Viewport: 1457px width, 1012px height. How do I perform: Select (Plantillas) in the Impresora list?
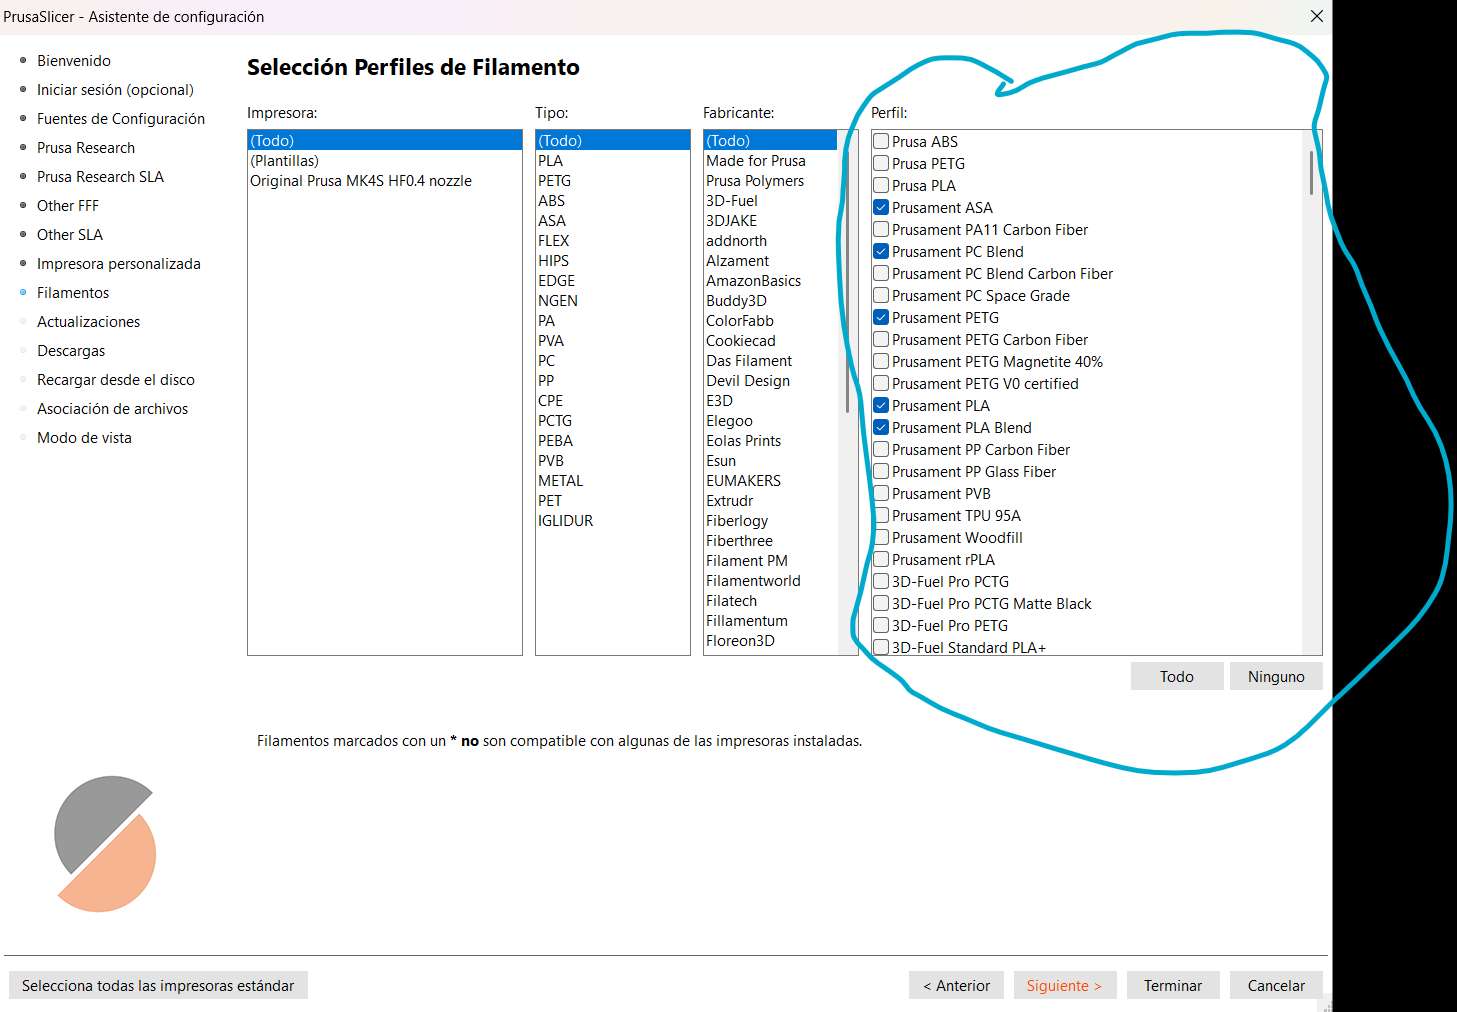pos(385,161)
